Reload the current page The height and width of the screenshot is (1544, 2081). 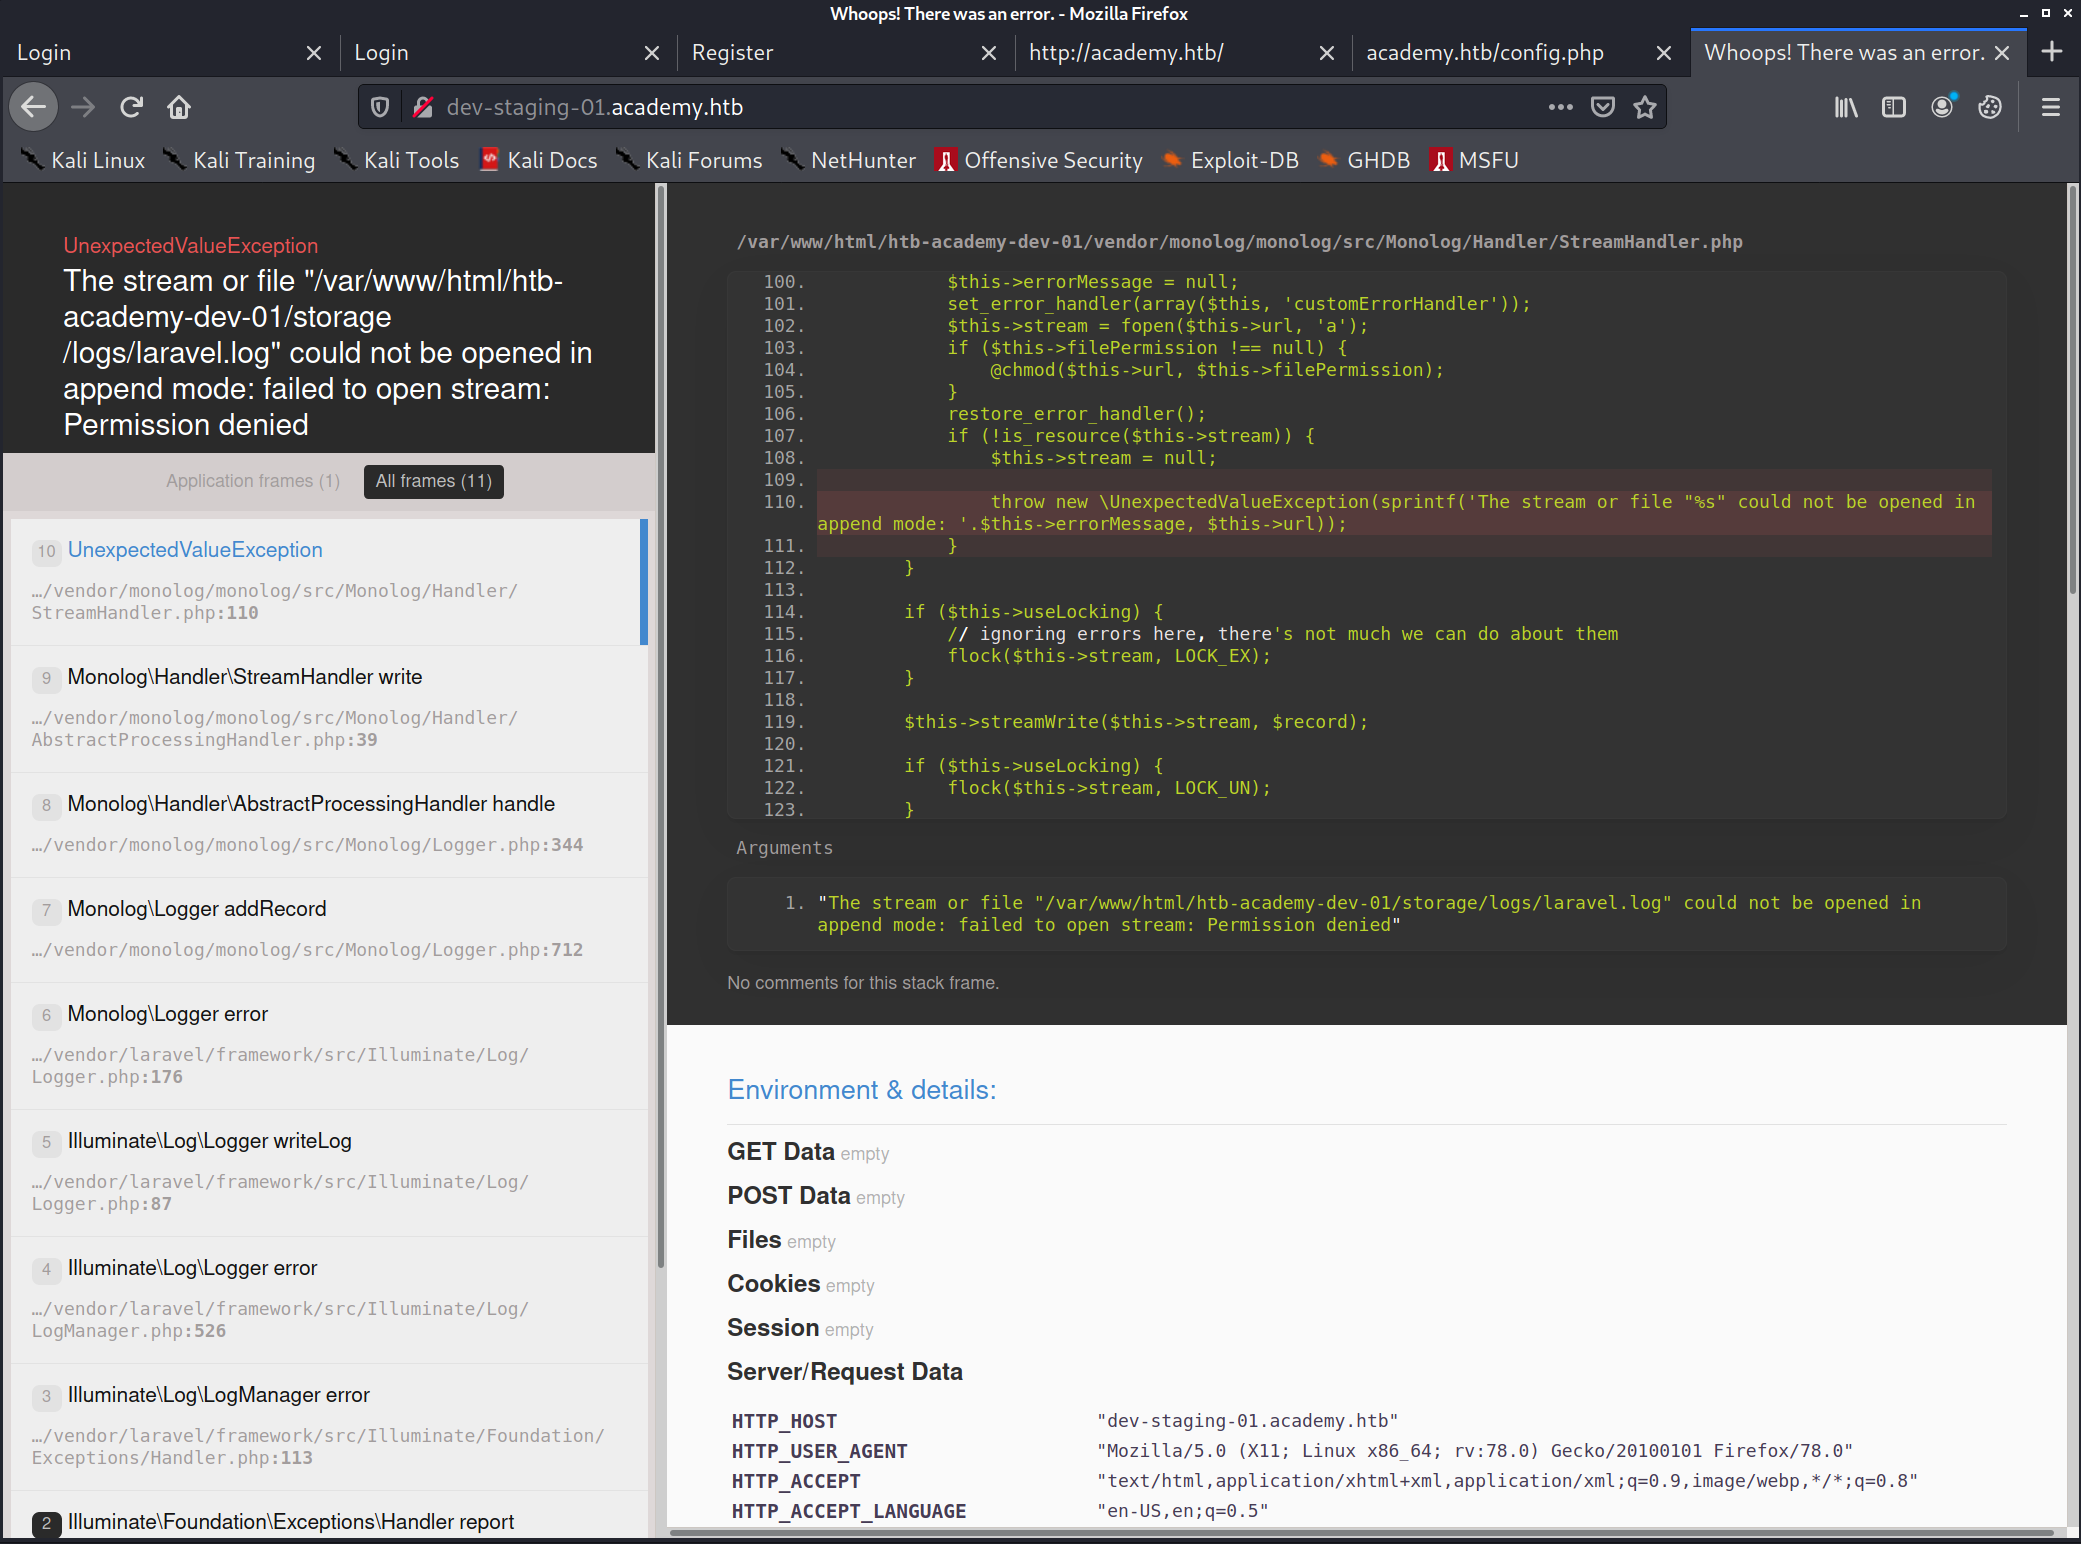coord(131,107)
